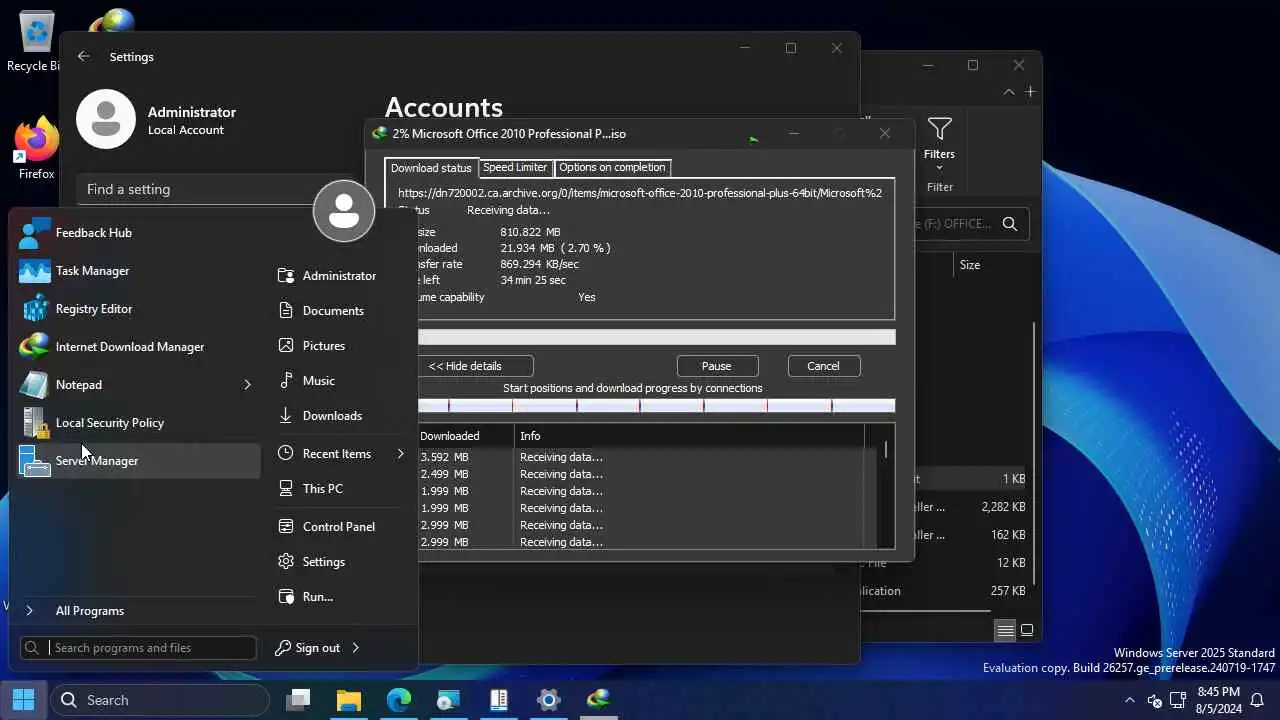Click the connections progress segments bar

[656, 405]
